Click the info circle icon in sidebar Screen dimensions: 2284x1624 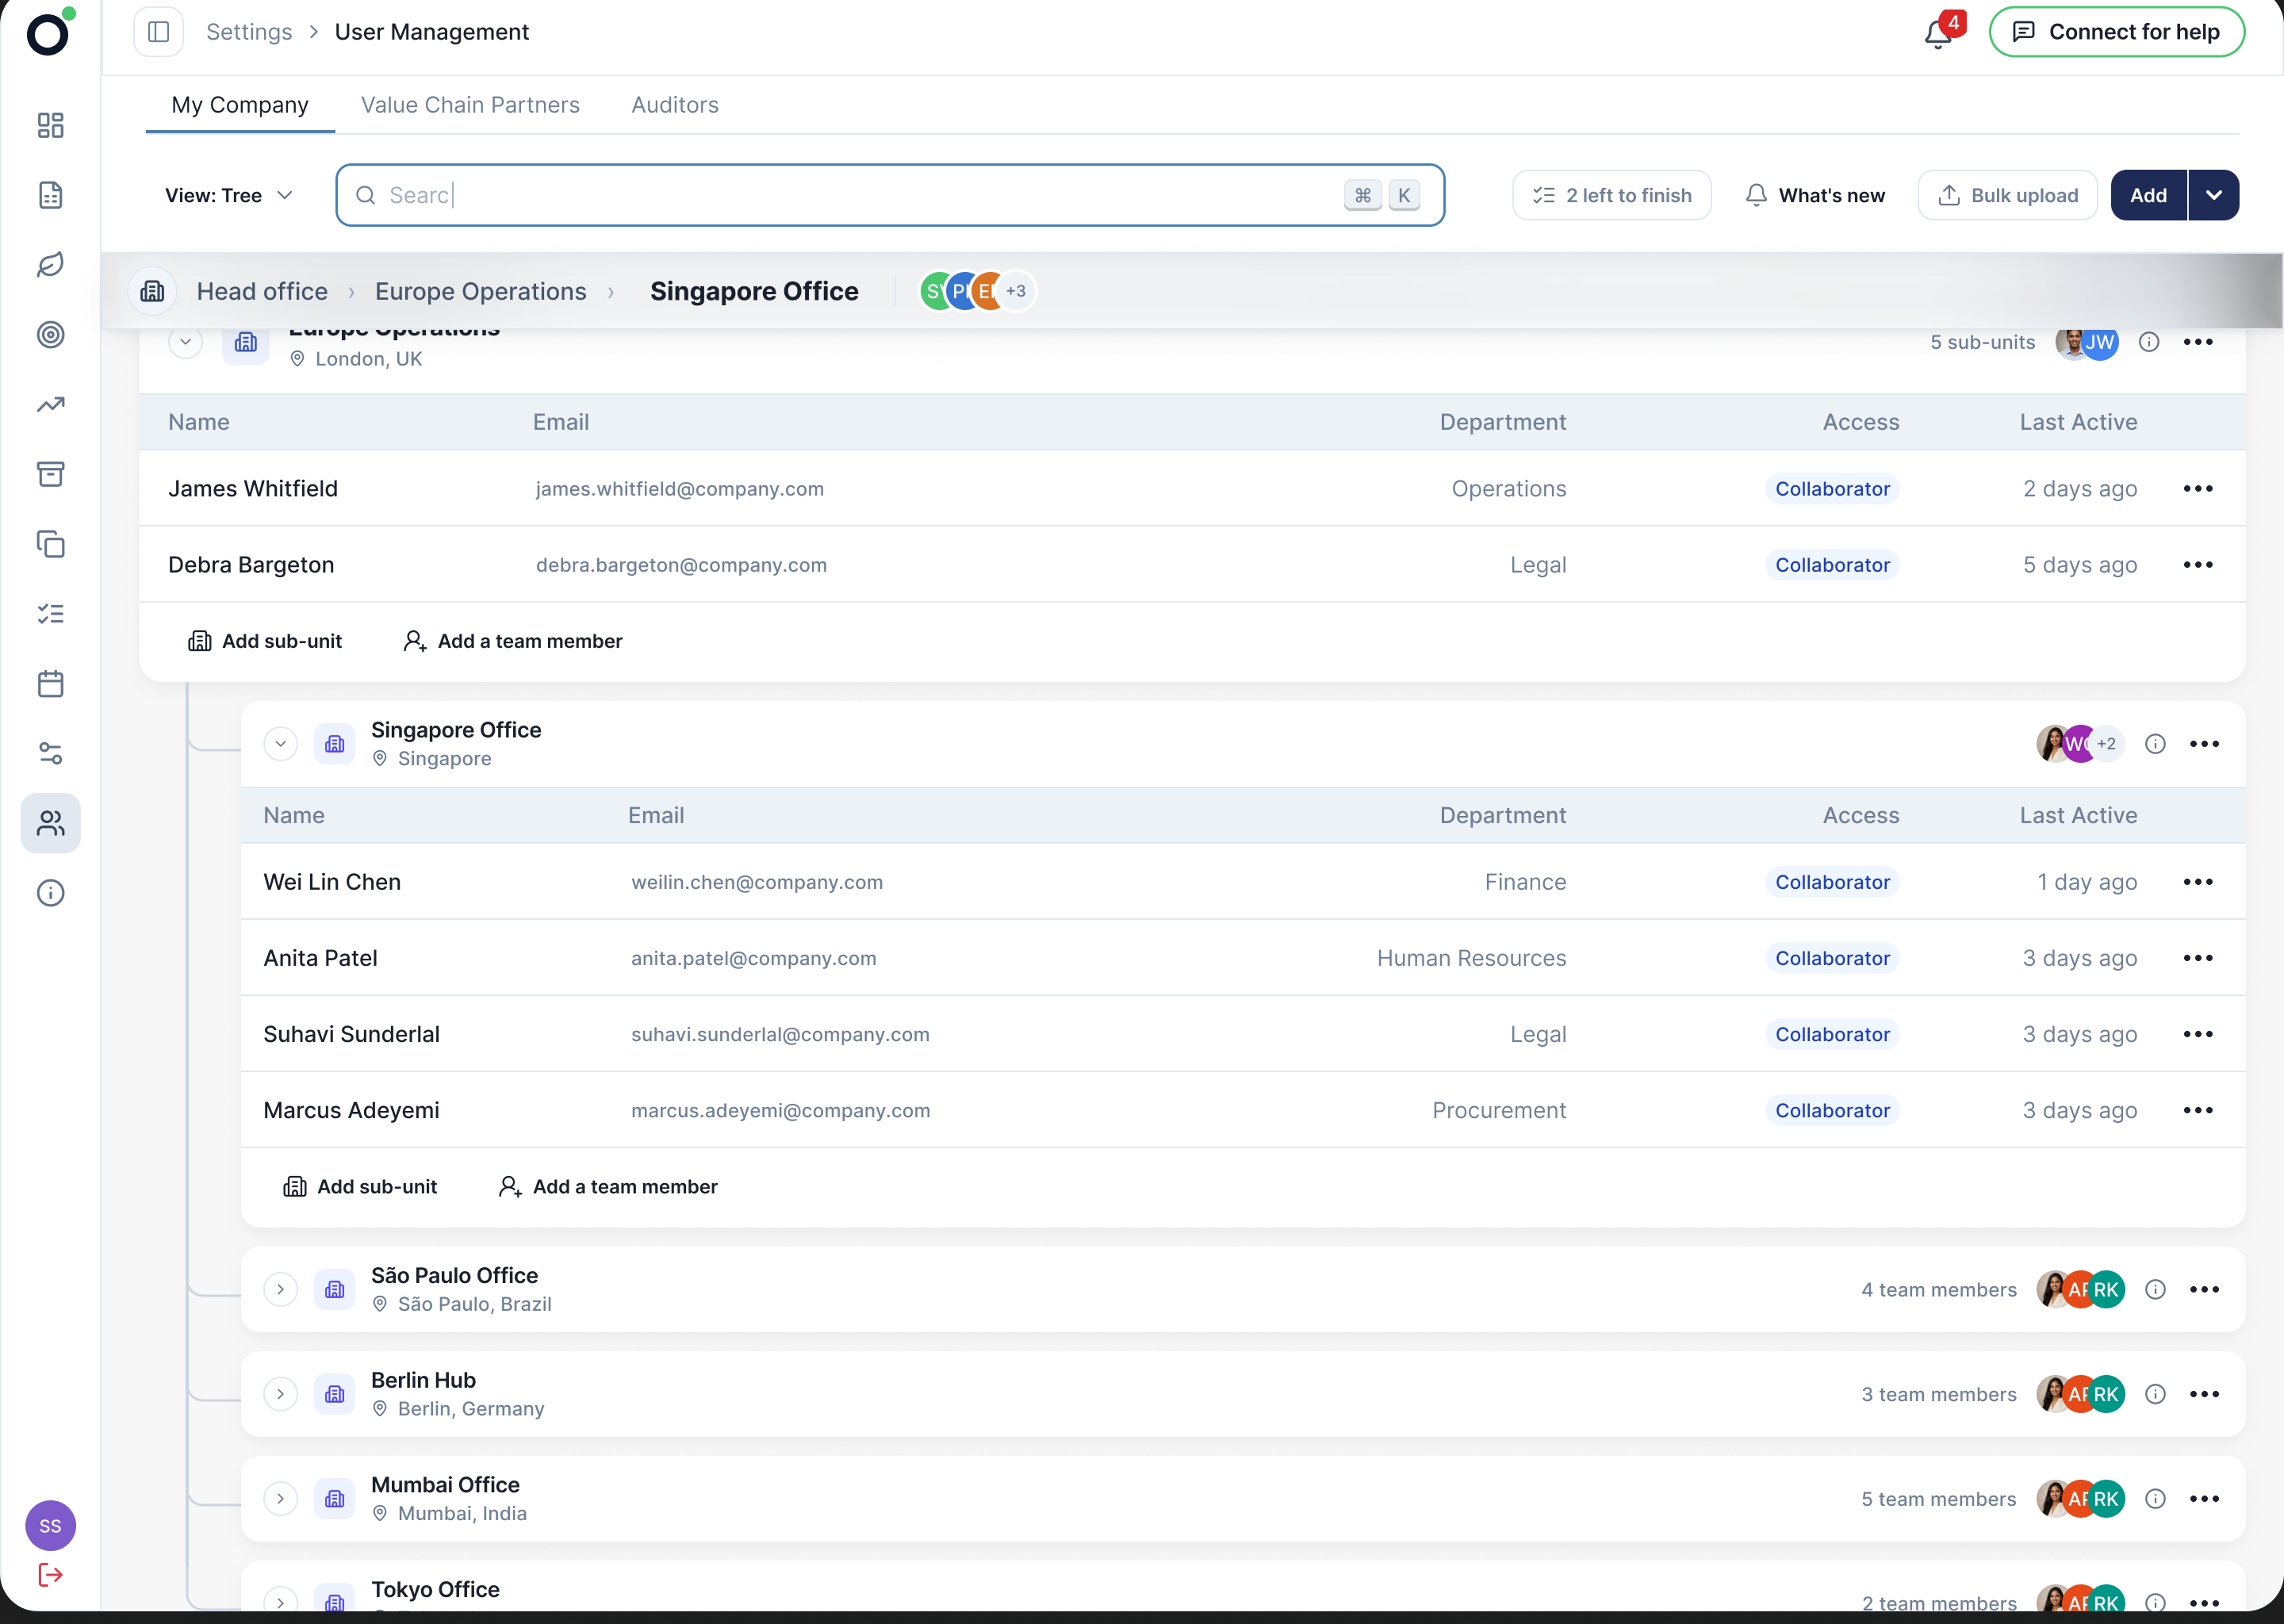point(50,893)
